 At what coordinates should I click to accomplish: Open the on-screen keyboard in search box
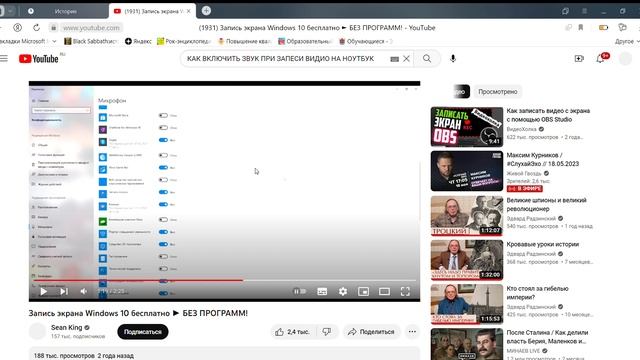394,59
